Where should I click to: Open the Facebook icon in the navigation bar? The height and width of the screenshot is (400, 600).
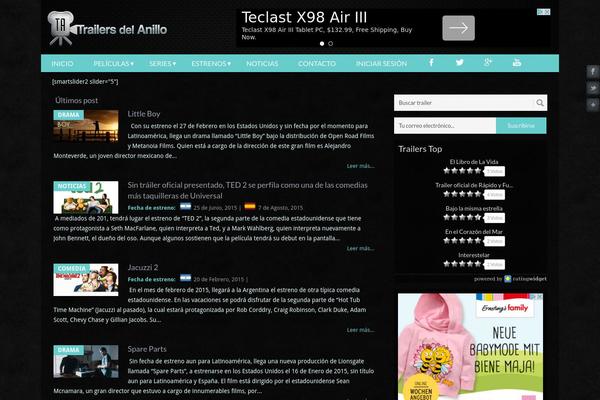point(431,62)
